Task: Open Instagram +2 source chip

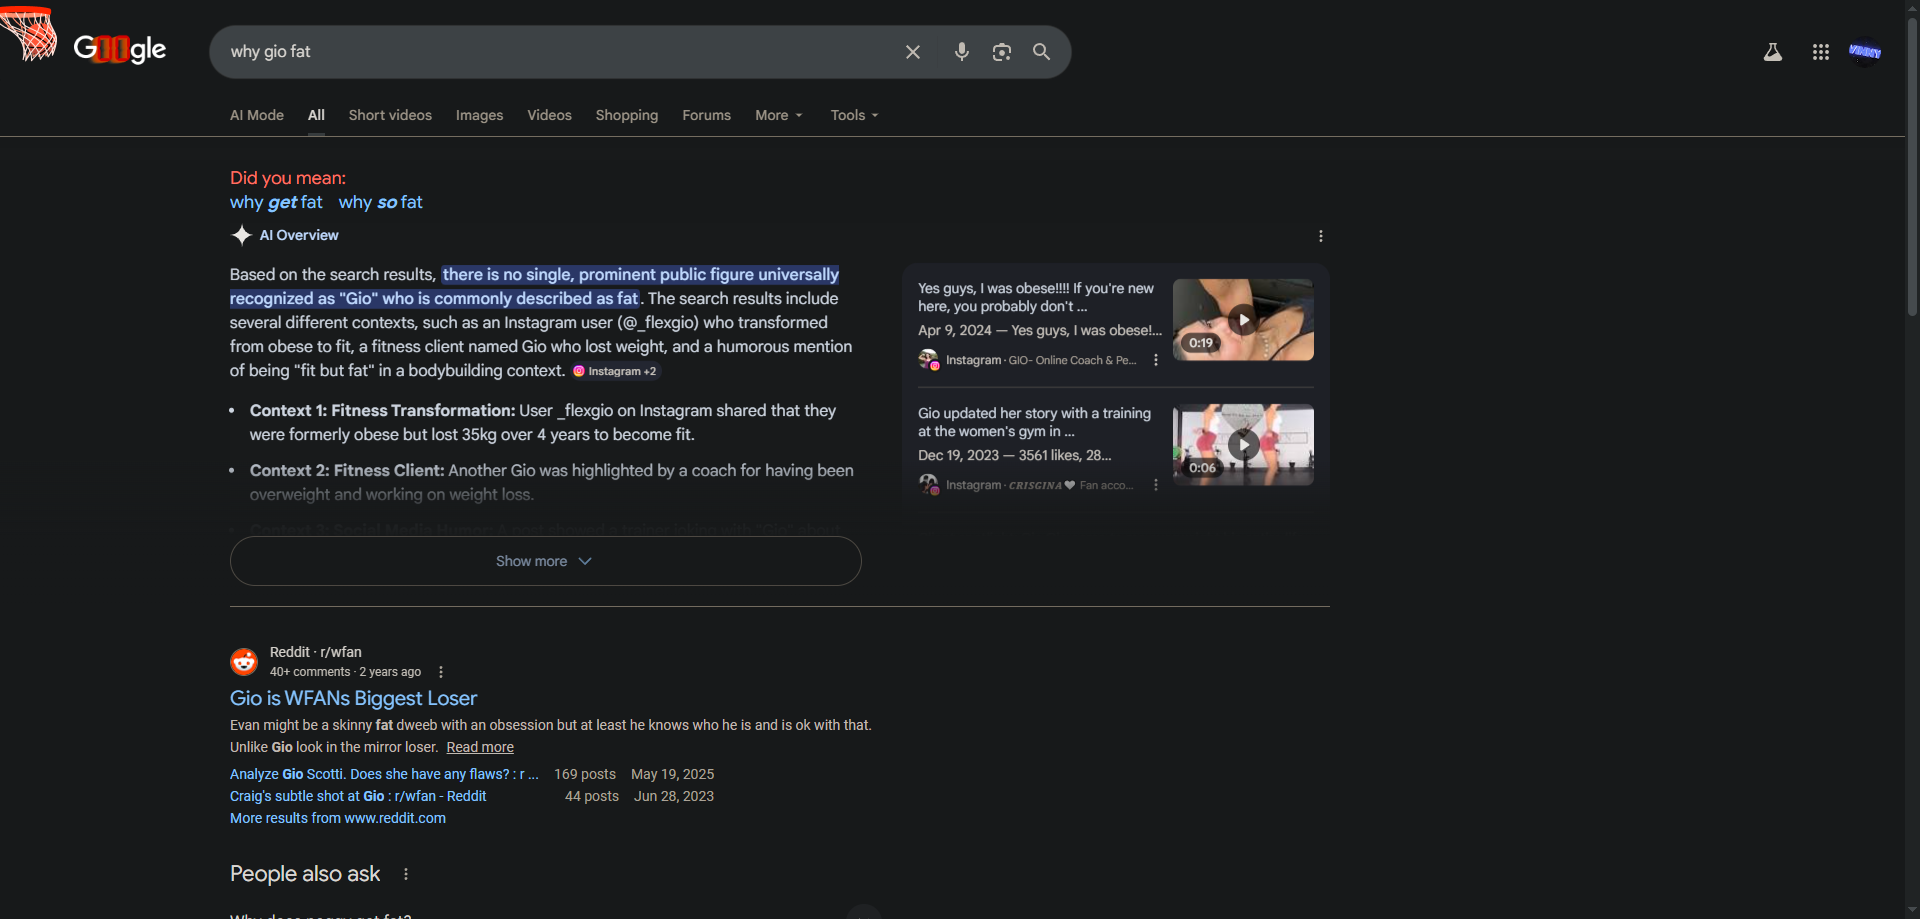Action: click(615, 371)
